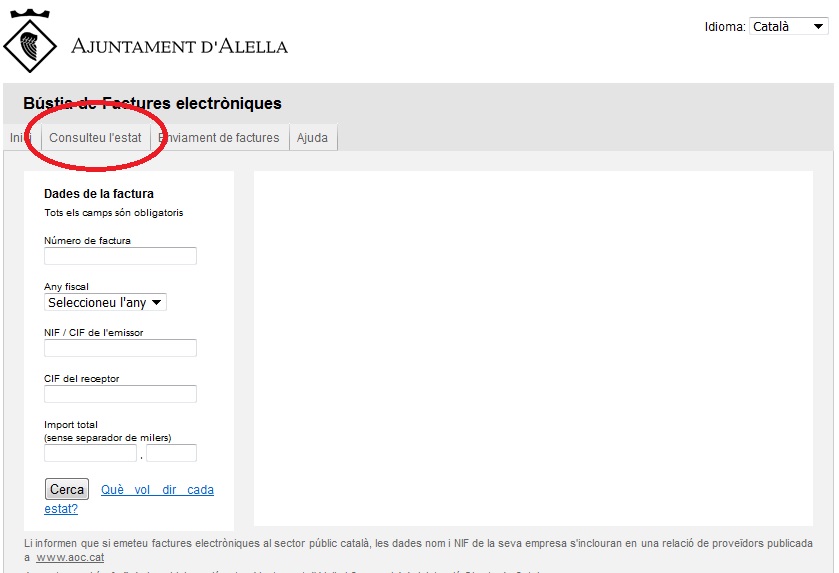Click the Dades de la factura heading
This screenshot has height=573, width=839.
[x=99, y=194]
